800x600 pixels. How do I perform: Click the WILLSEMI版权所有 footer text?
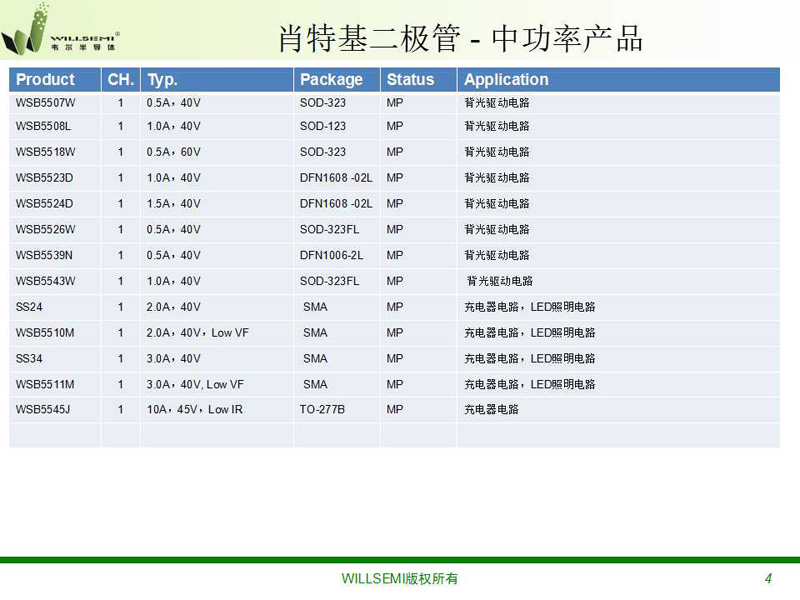[399, 579]
